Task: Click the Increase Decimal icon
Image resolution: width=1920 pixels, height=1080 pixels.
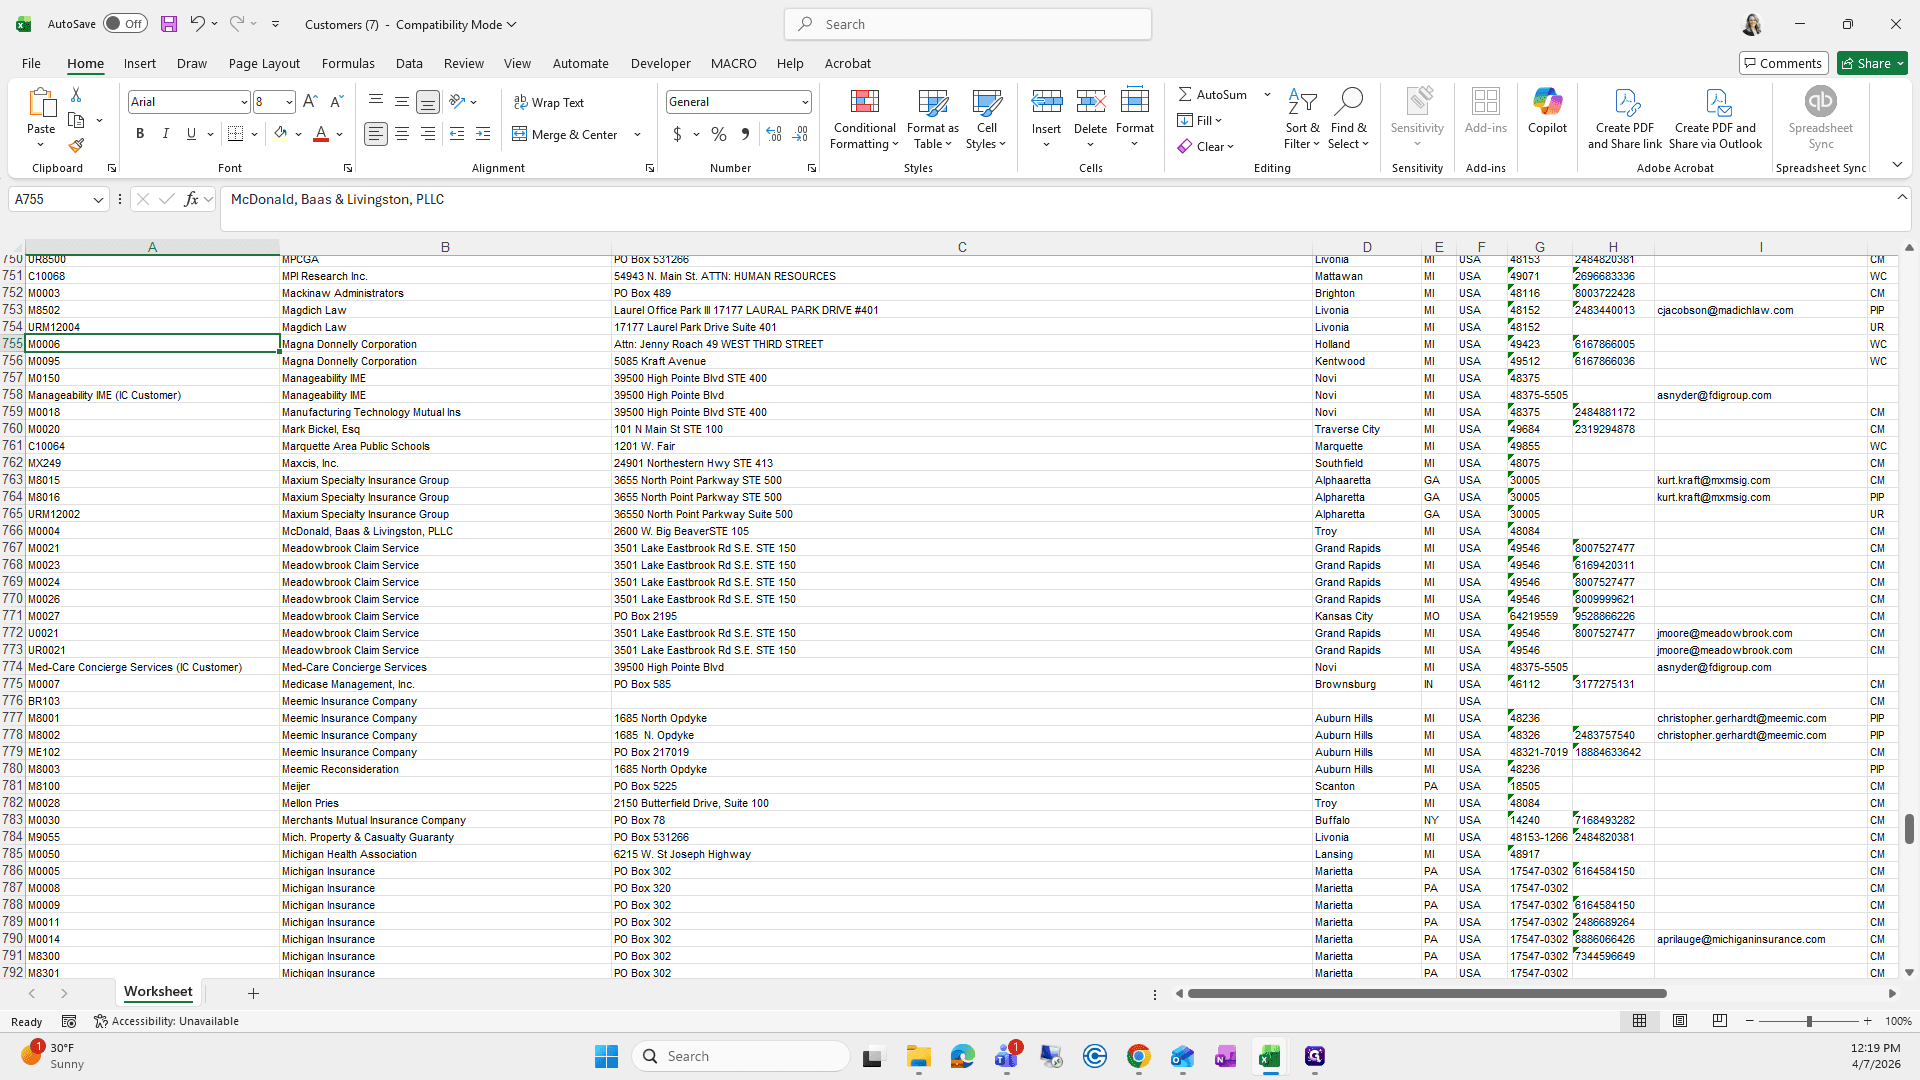Action: [774, 134]
